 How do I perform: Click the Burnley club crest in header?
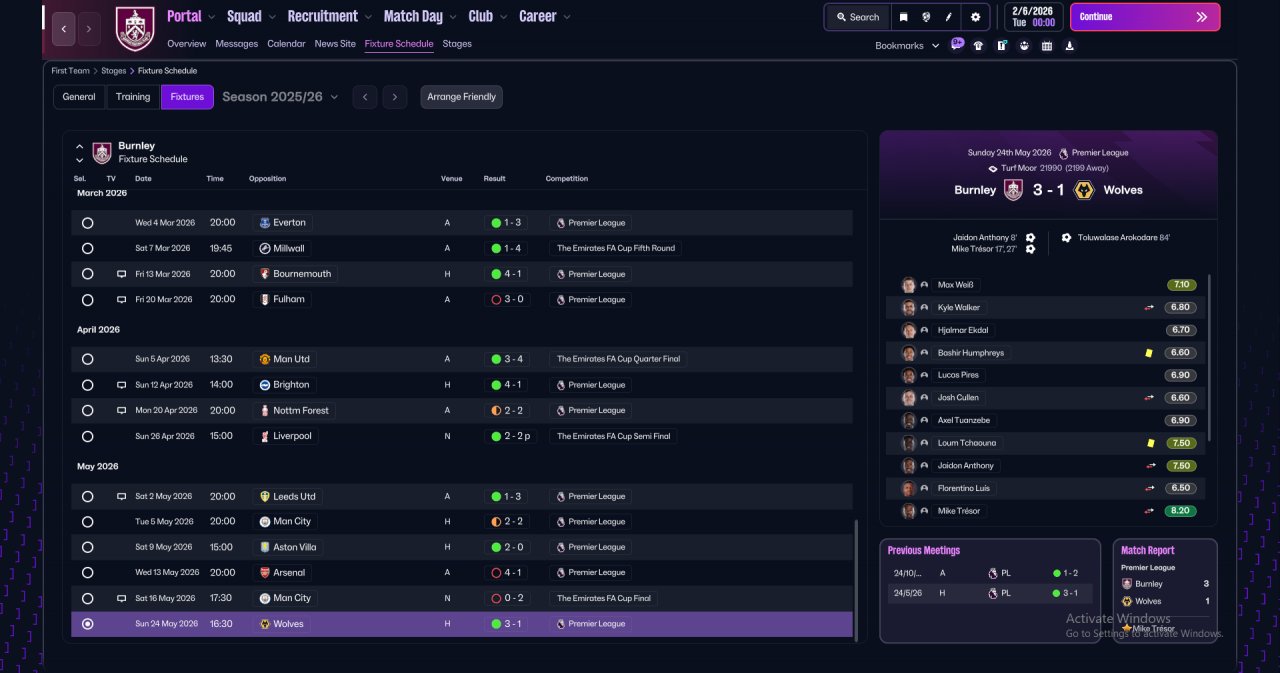click(x=135, y=29)
